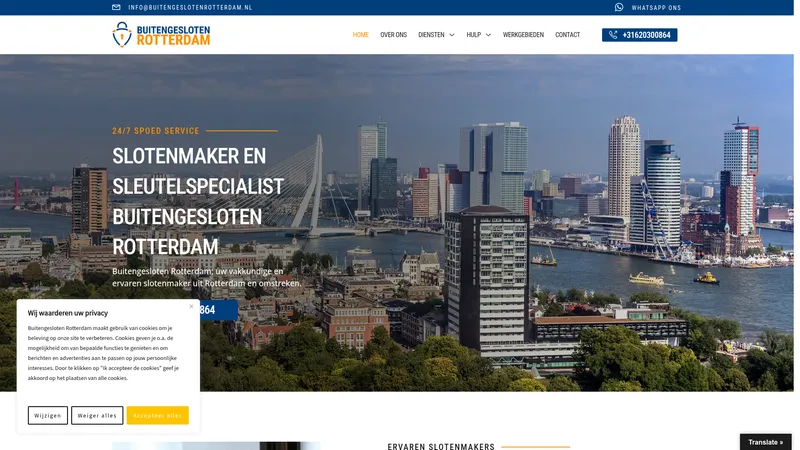
Task: Click the Wijzigen cookie button
Action: [x=48, y=415]
